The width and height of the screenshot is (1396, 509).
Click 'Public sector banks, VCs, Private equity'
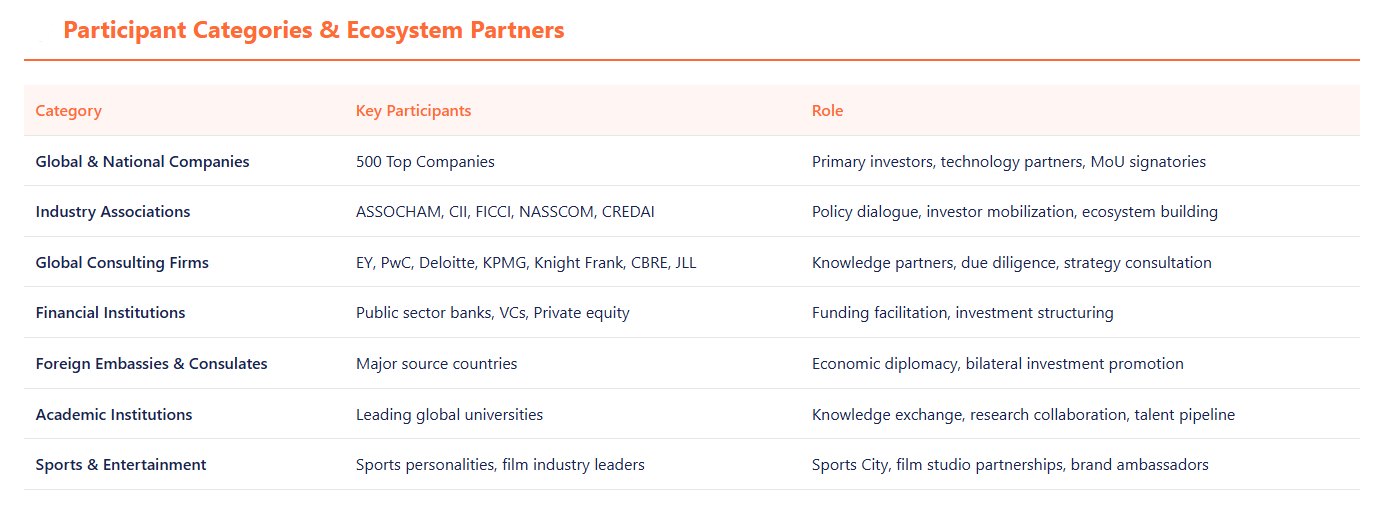(x=492, y=313)
